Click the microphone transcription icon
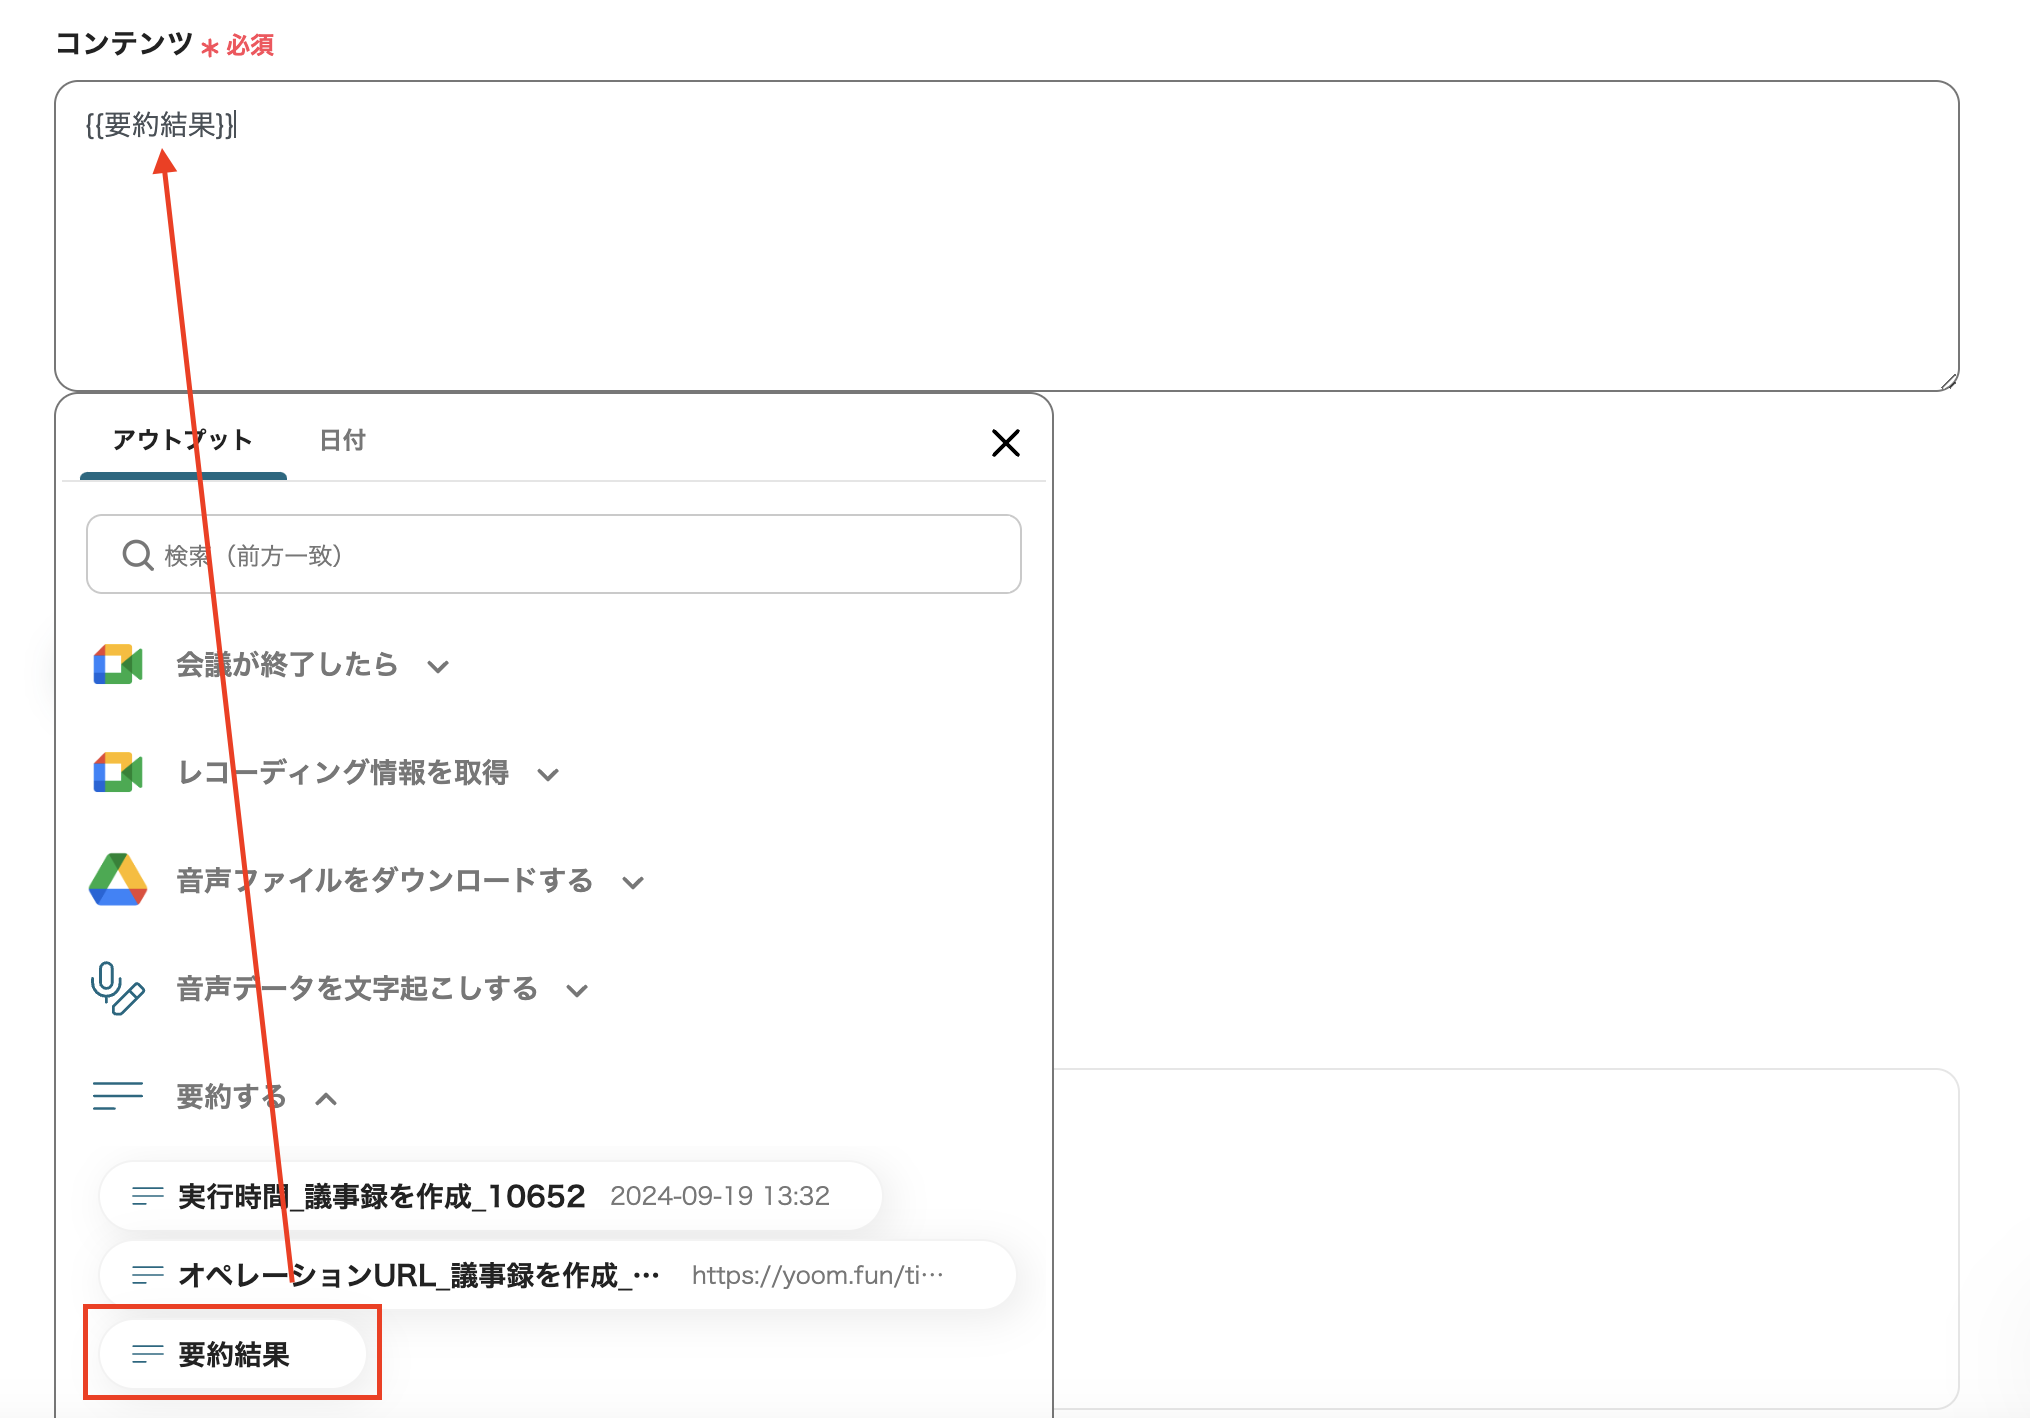 117,989
